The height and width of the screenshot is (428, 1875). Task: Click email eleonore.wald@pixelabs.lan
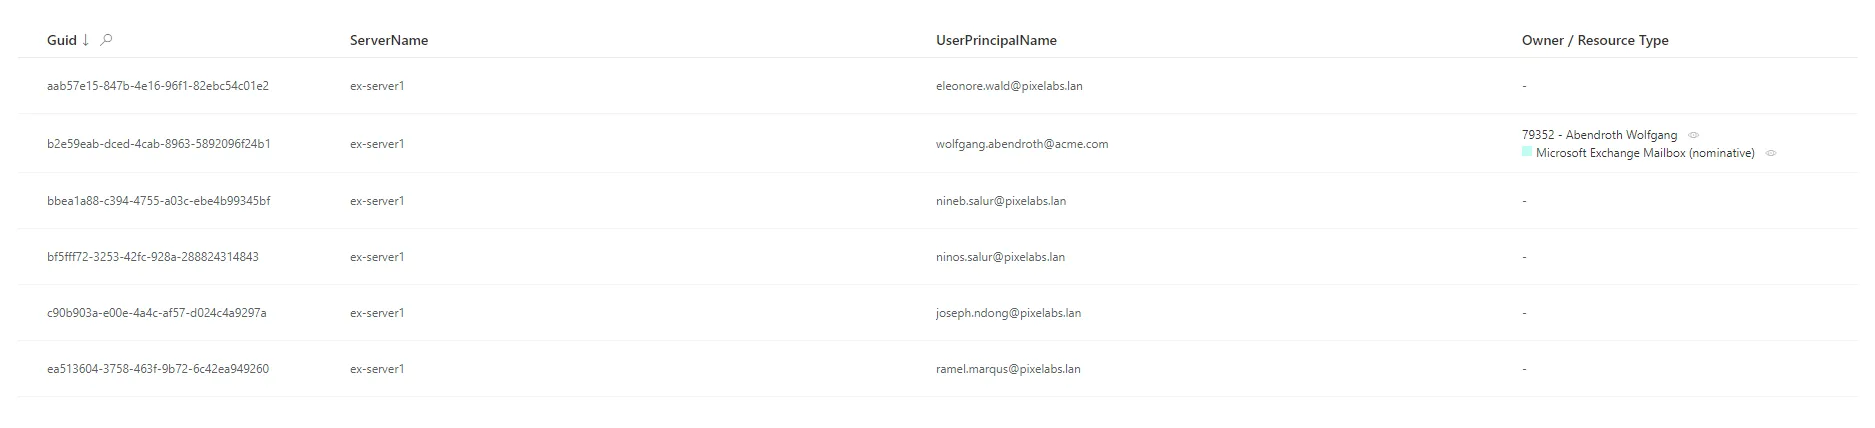(1009, 86)
